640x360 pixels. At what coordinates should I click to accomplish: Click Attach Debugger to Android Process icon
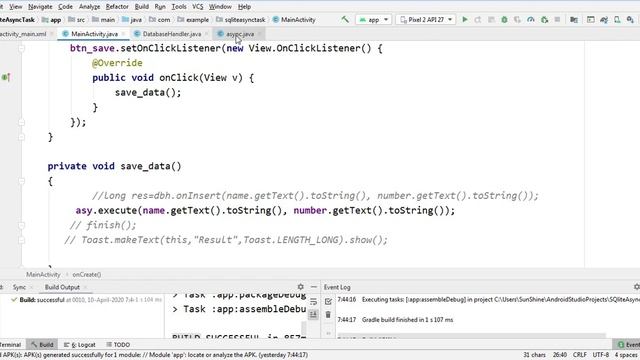544,19
